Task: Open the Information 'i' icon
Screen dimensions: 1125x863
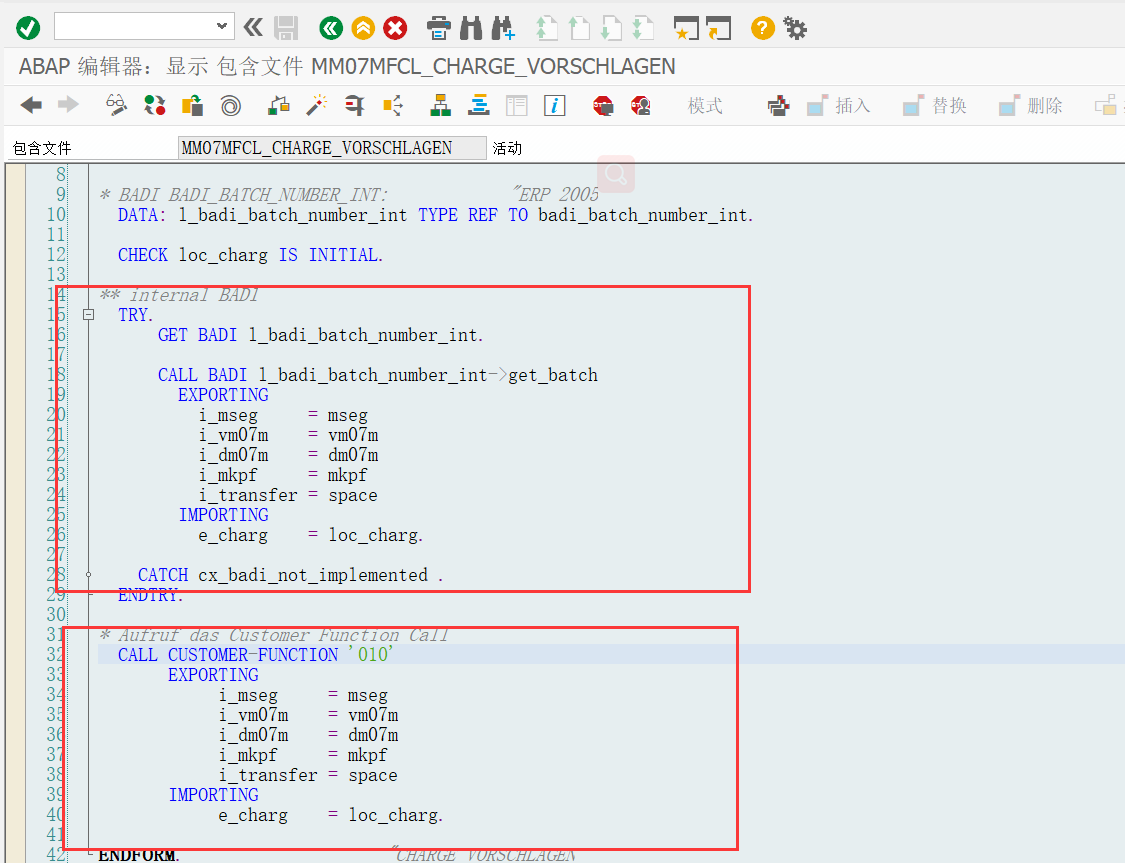Action: 555,105
